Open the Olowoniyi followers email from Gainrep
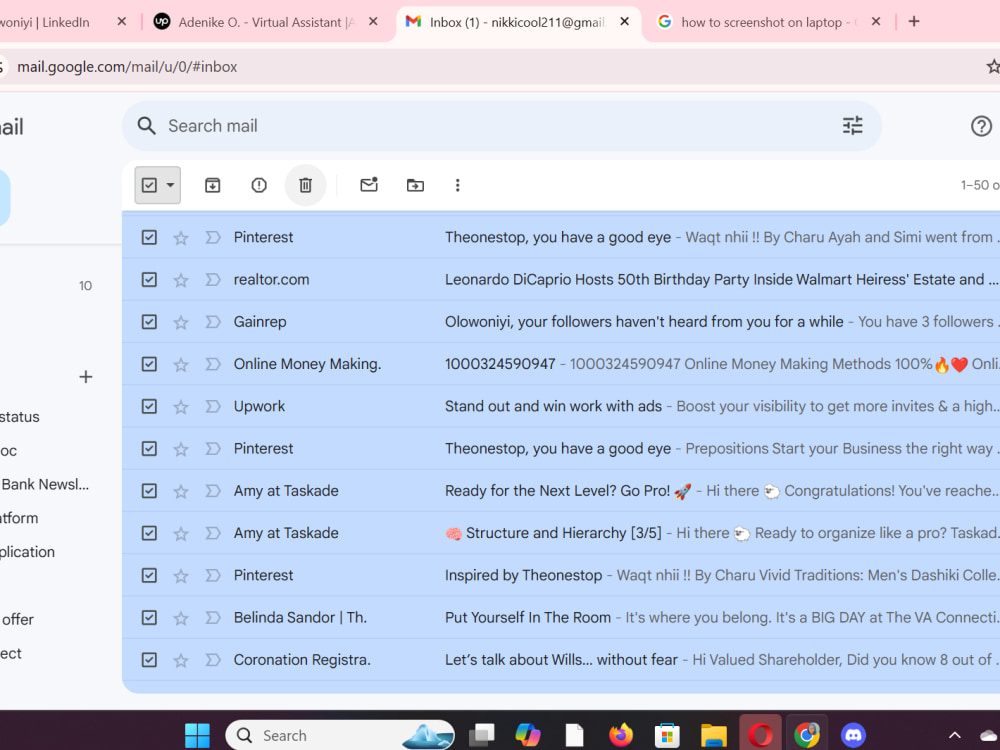This screenshot has height=750, width=1000. click(x=561, y=321)
